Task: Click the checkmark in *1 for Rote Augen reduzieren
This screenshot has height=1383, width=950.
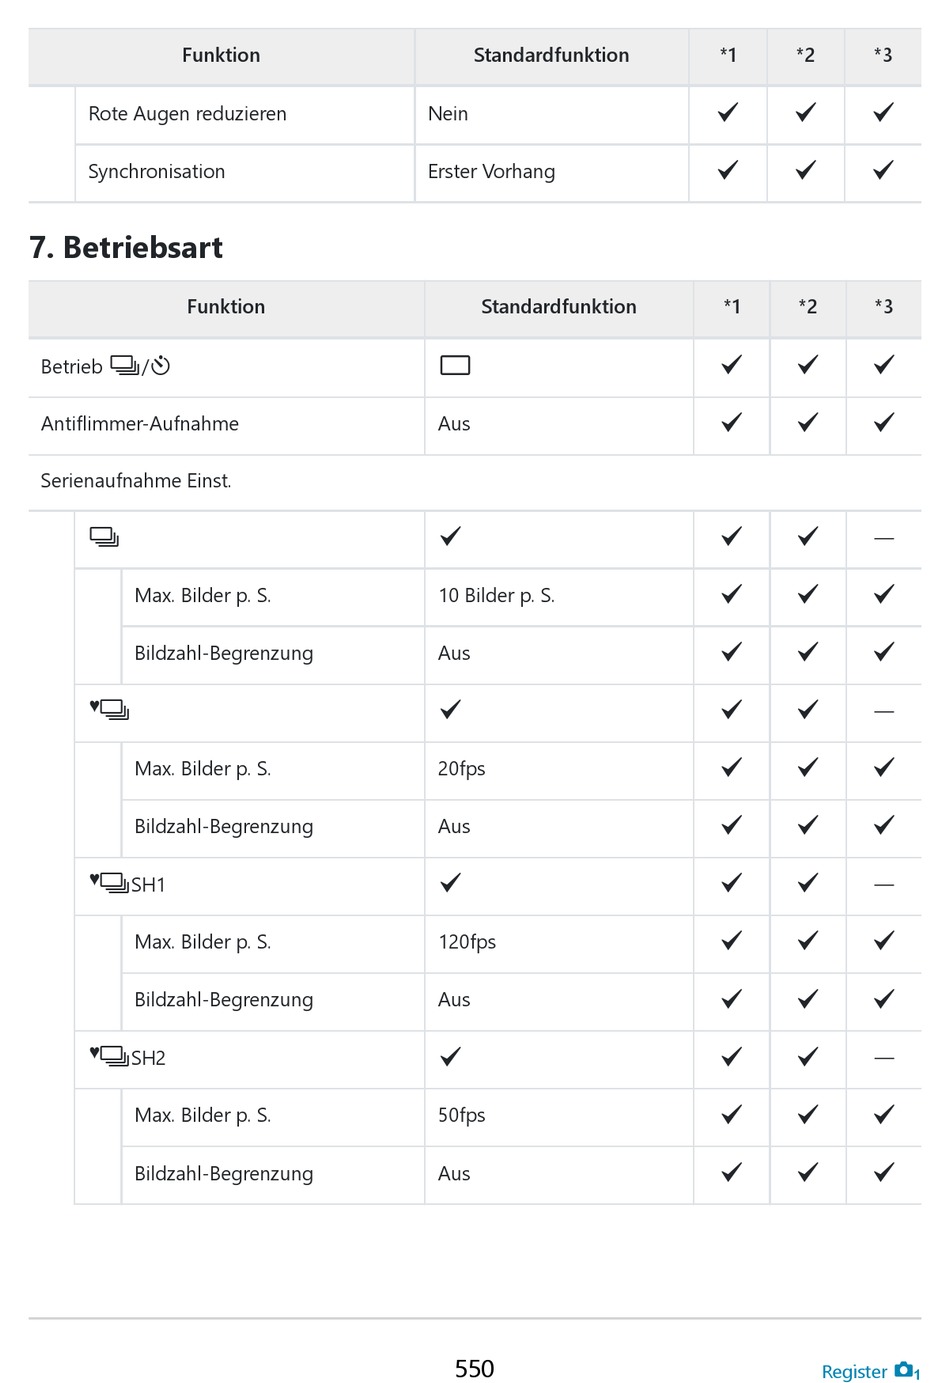Action: pyautogui.click(x=728, y=113)
